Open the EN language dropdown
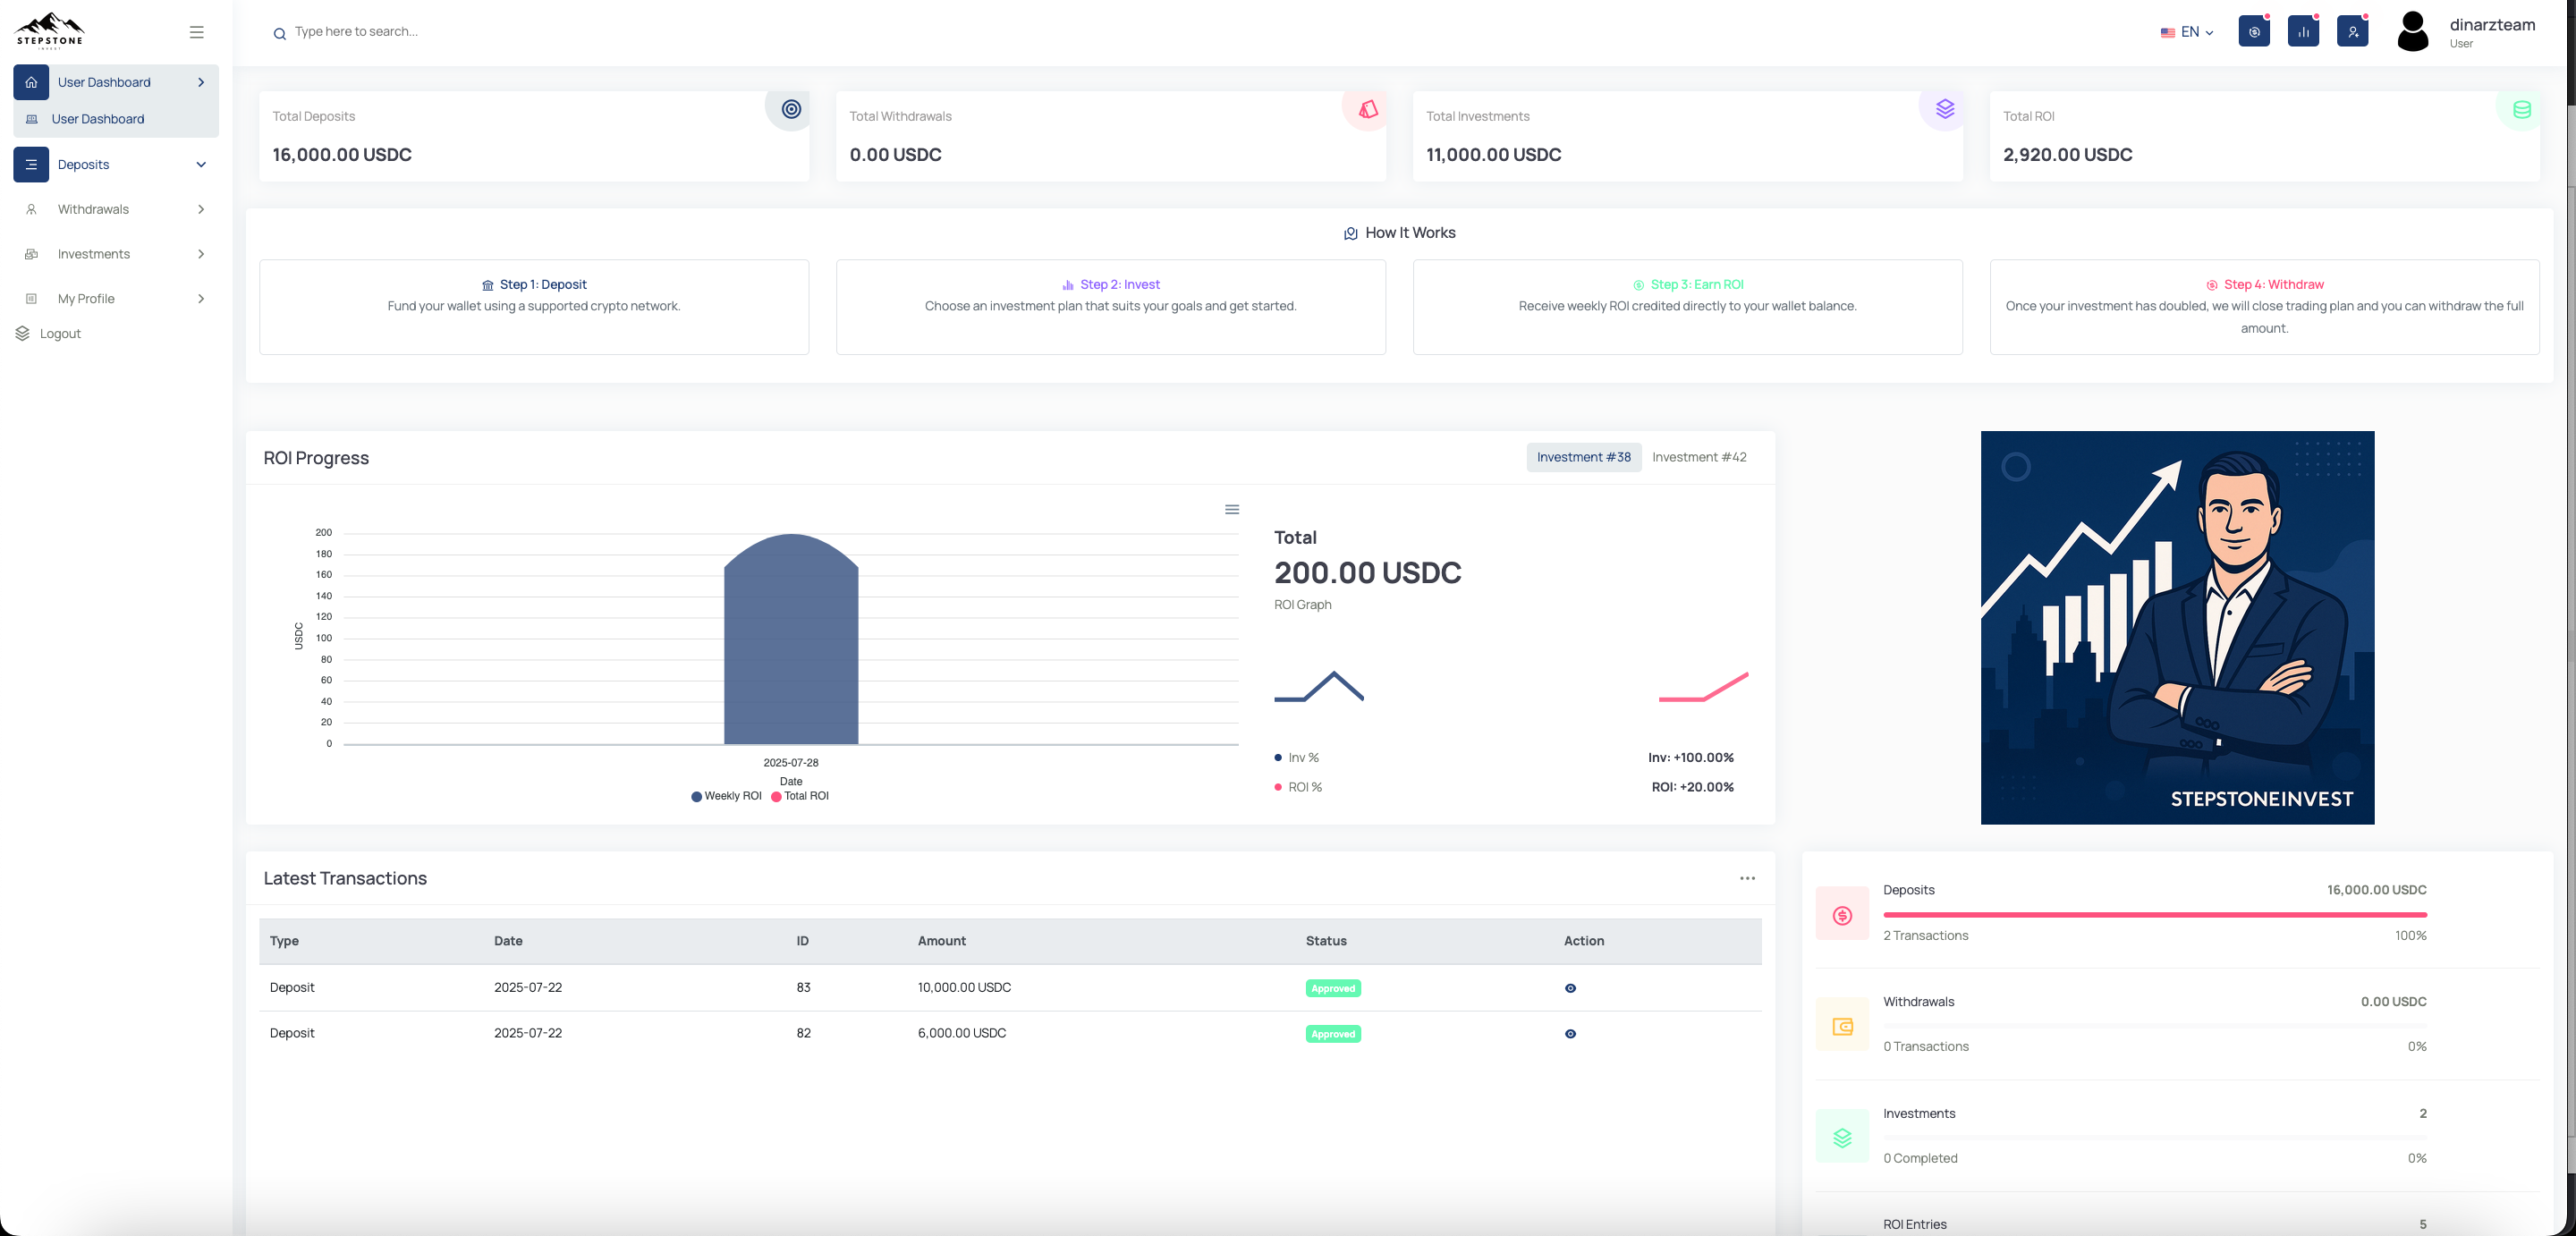The image size is (2576, 1236). (x=2187, y=32)
